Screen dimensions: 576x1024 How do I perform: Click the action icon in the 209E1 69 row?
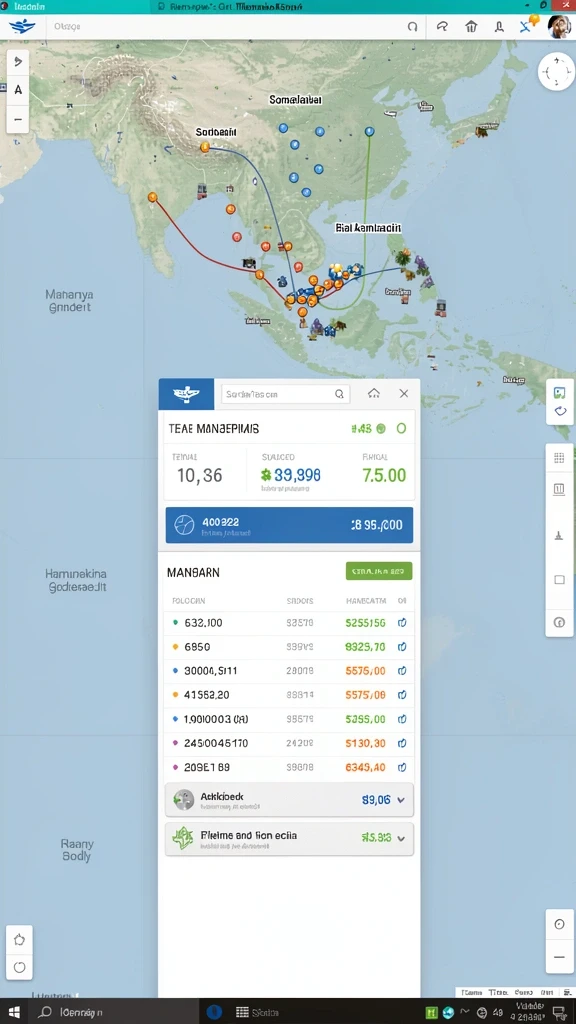click(402, 767)
